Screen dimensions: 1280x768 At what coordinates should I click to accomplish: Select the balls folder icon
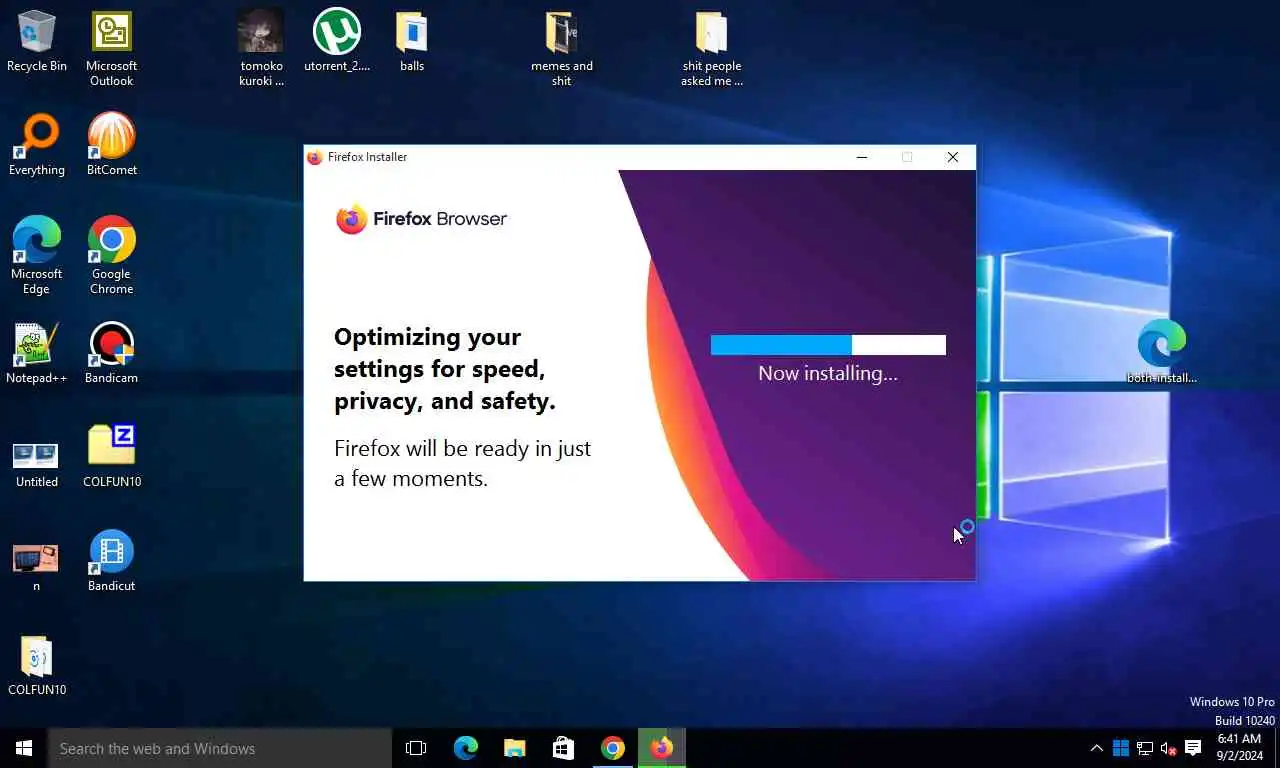tap(412, 42)
